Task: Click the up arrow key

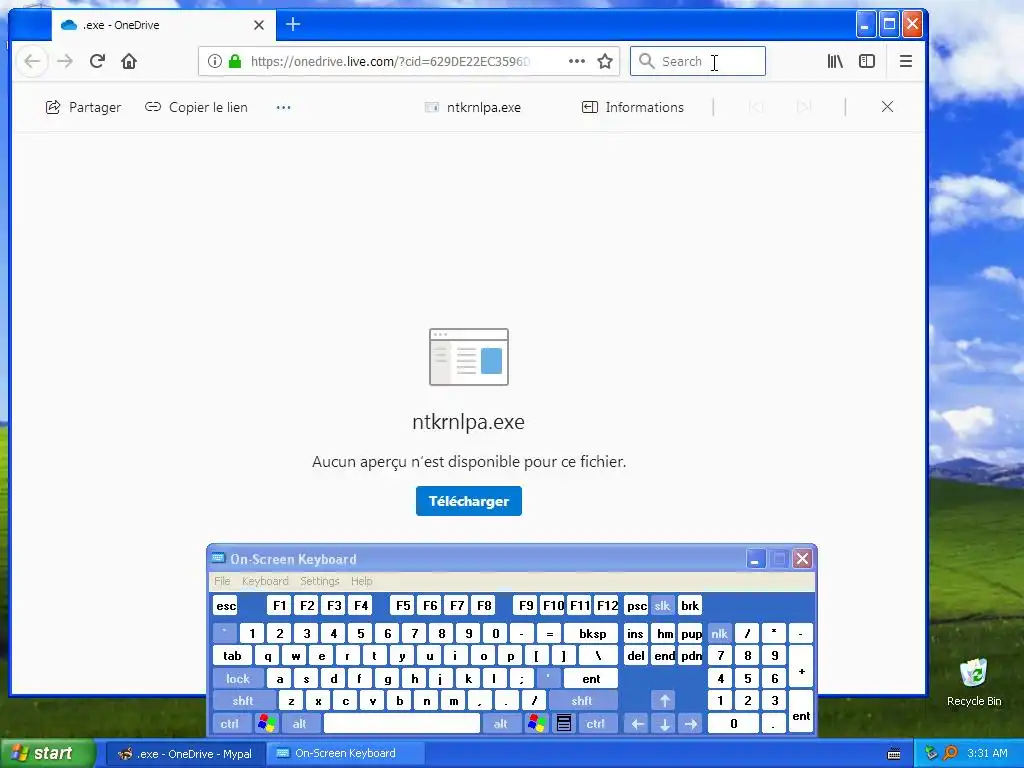Action: [x=664, y=701]
